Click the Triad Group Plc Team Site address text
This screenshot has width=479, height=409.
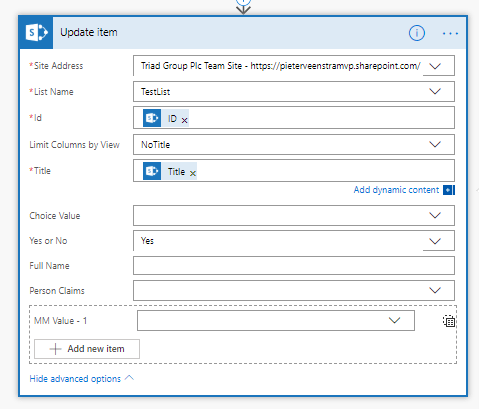pyautogui.click(x=280, y=66)
